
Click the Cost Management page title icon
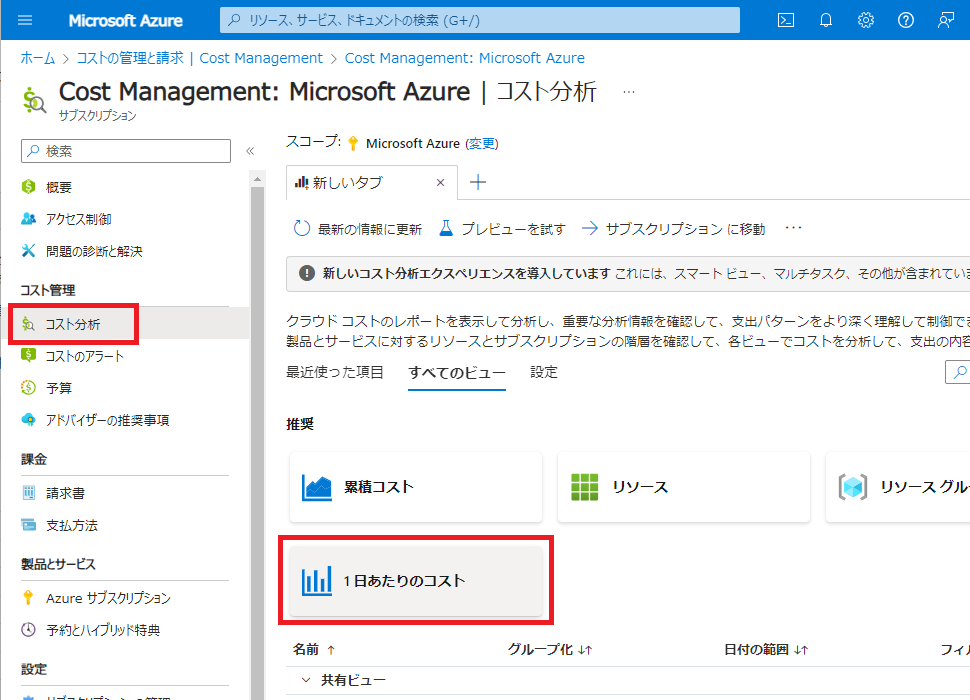[x=34, y=100]
